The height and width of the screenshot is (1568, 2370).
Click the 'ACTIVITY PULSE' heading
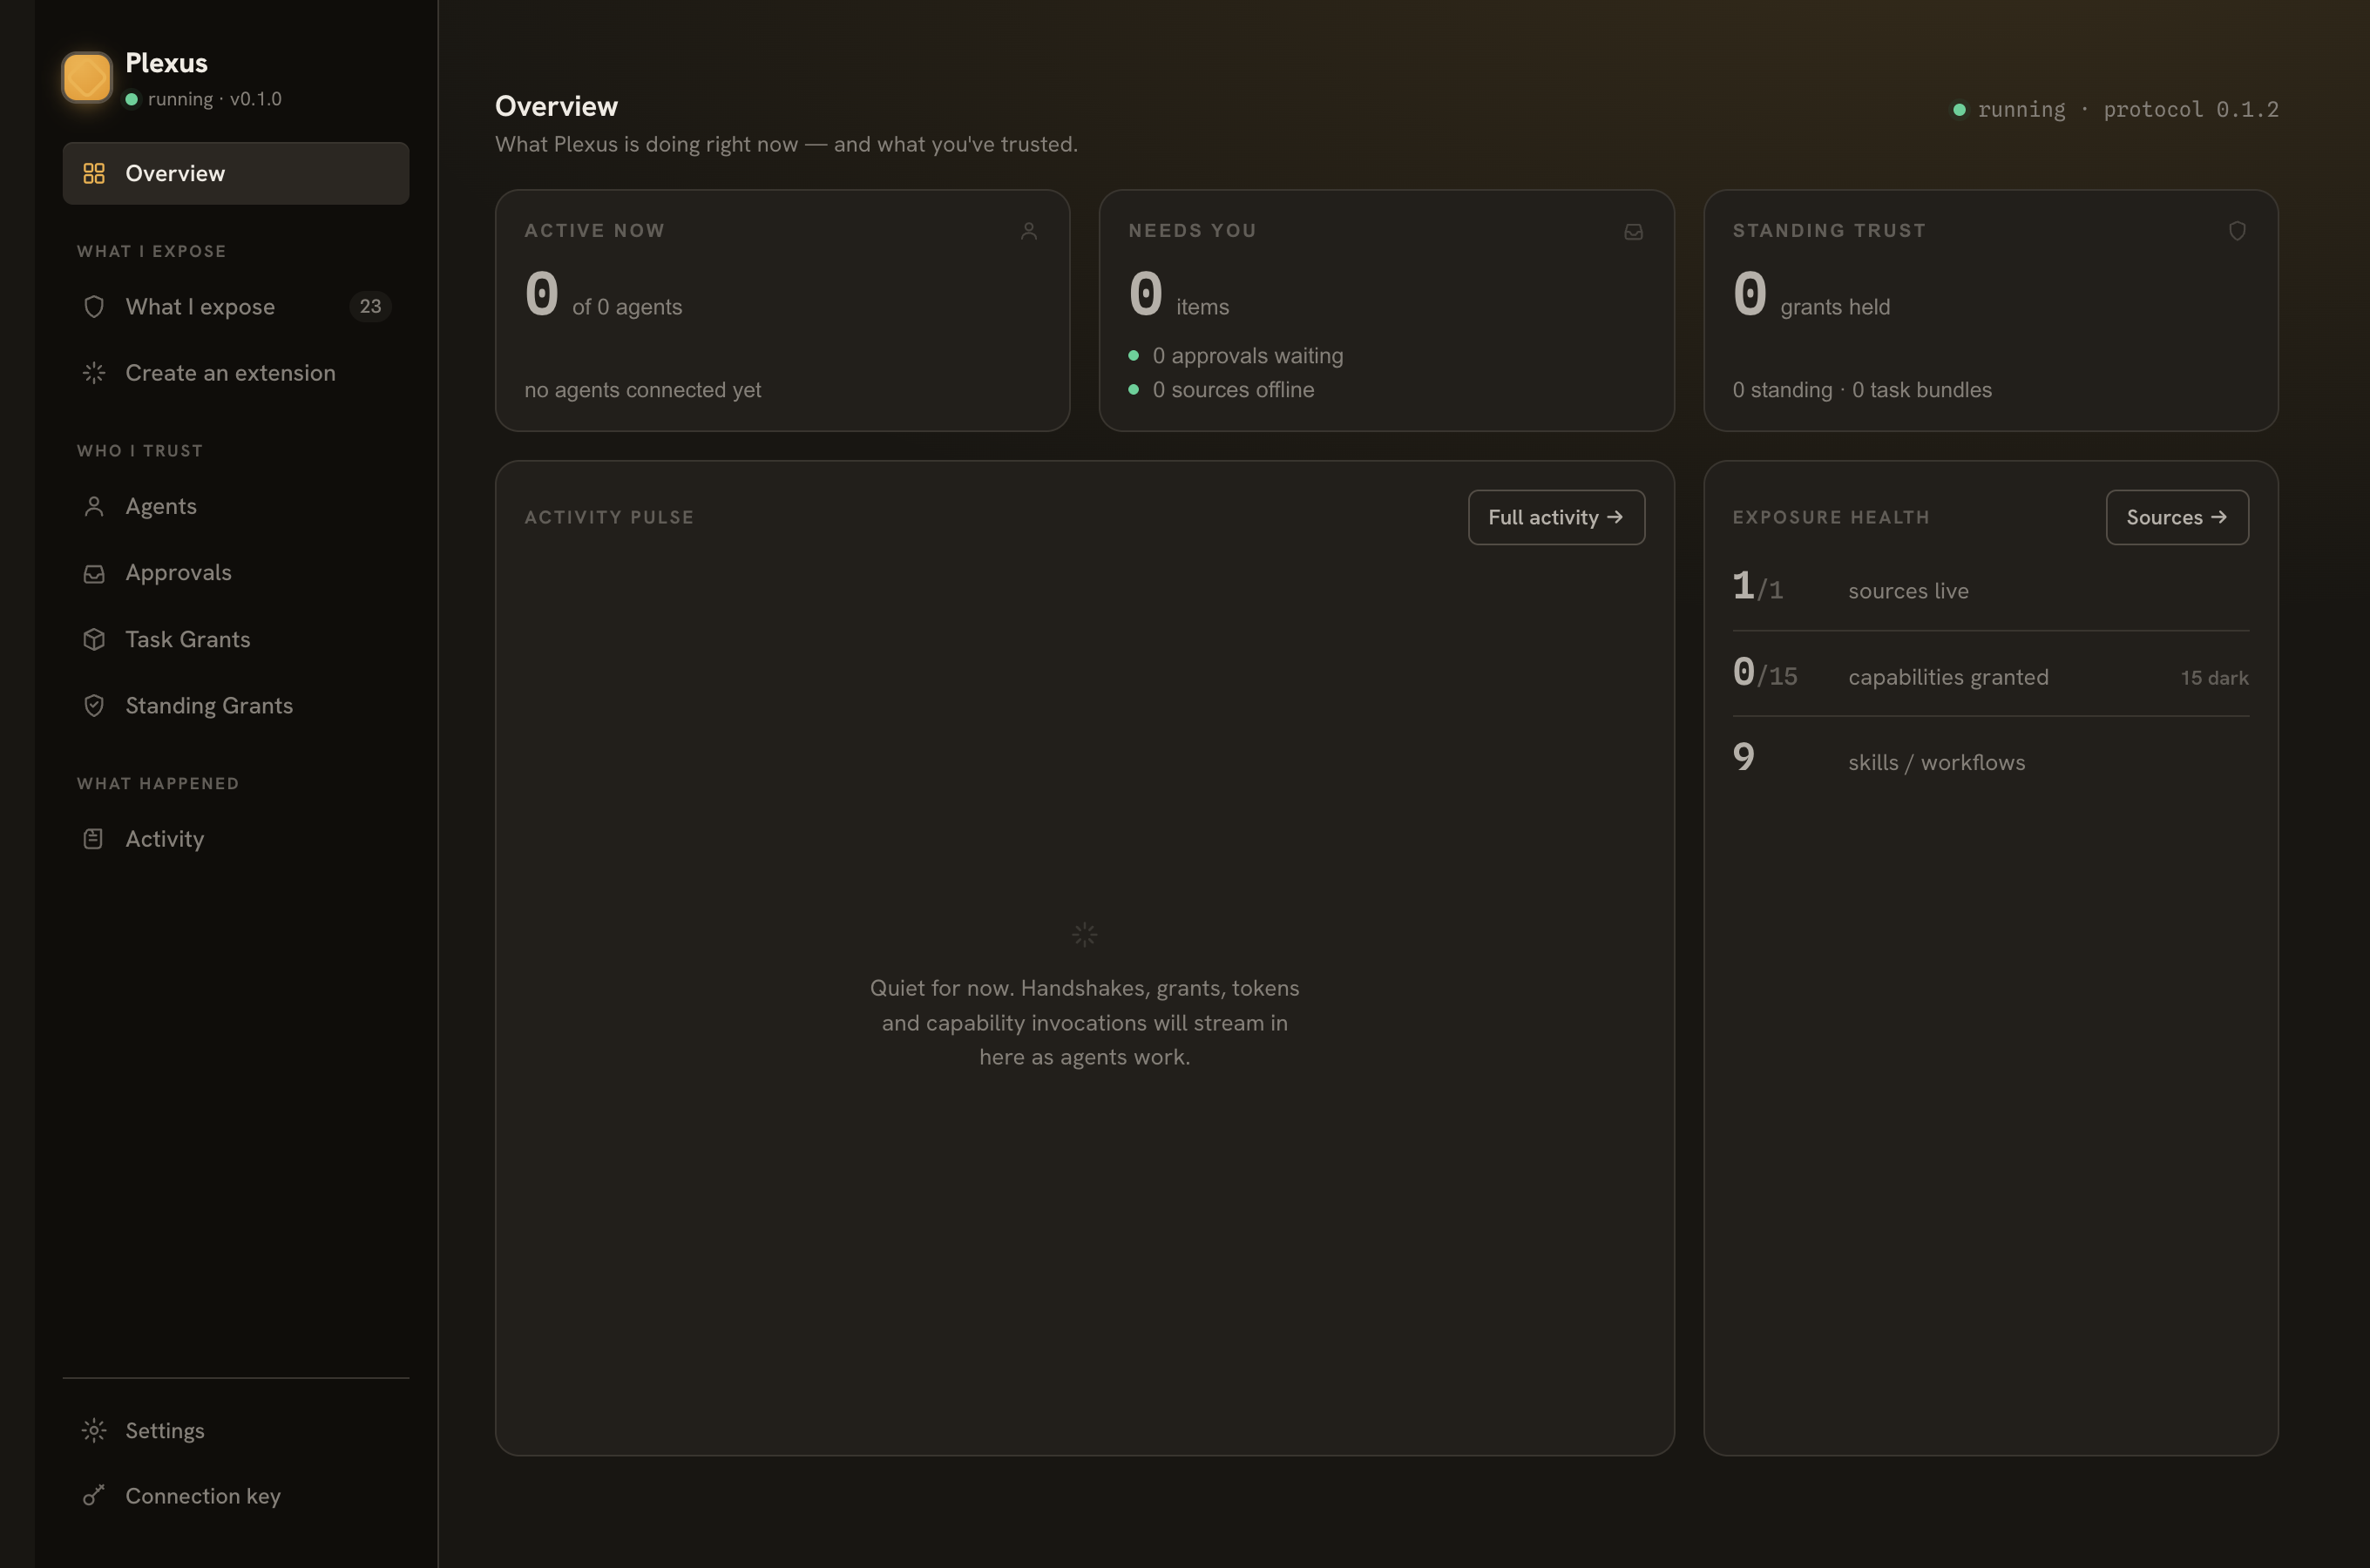pos(609,517)
